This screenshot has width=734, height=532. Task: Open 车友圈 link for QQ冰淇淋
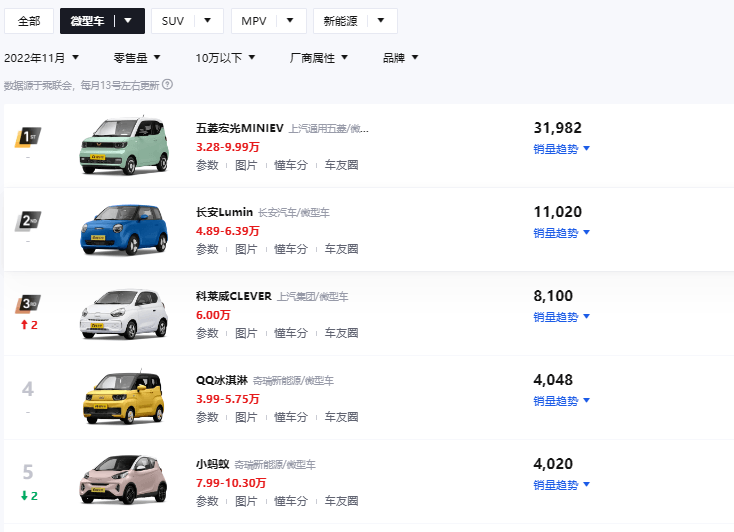click(x=341, y=417)
